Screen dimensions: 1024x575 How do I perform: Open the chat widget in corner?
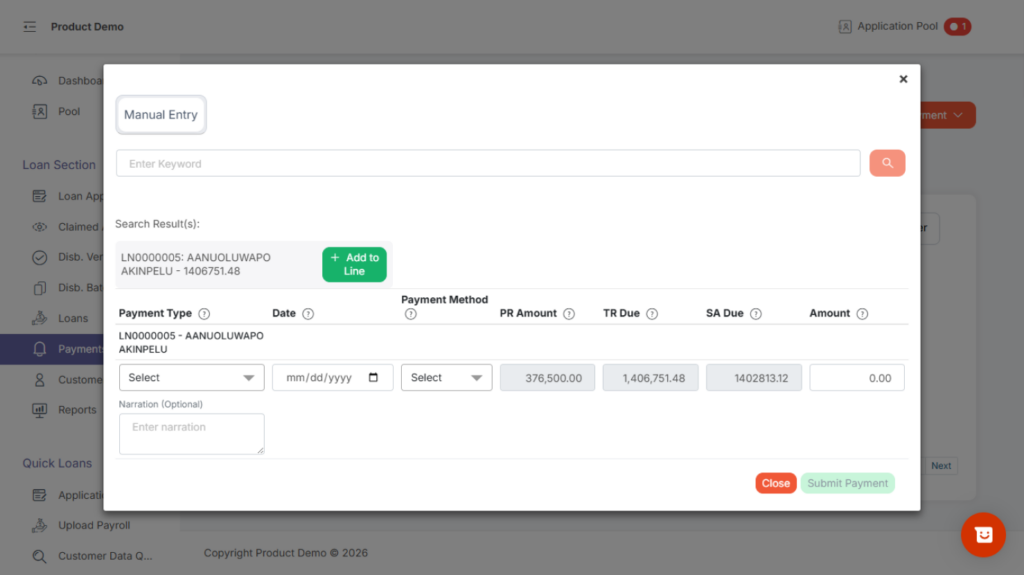pyautogui.click(x=983, y=535)
